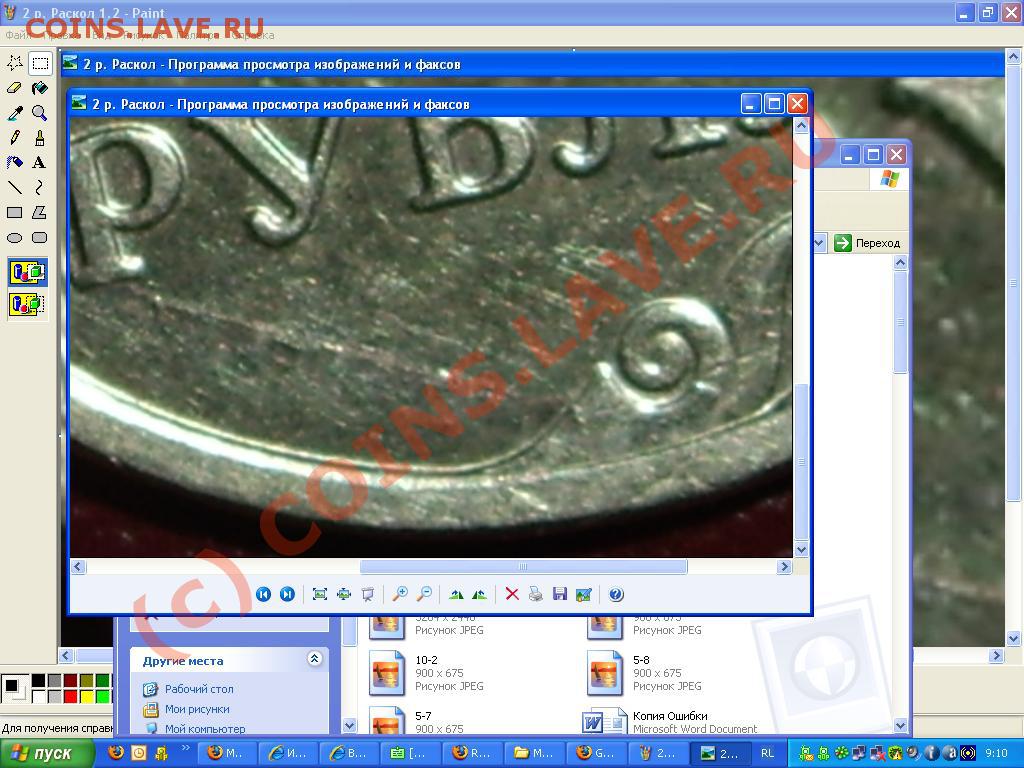Click viewer scroll-down arrow
The image size is (1024, 768).
pyautogui.click(x=801, y=550)
